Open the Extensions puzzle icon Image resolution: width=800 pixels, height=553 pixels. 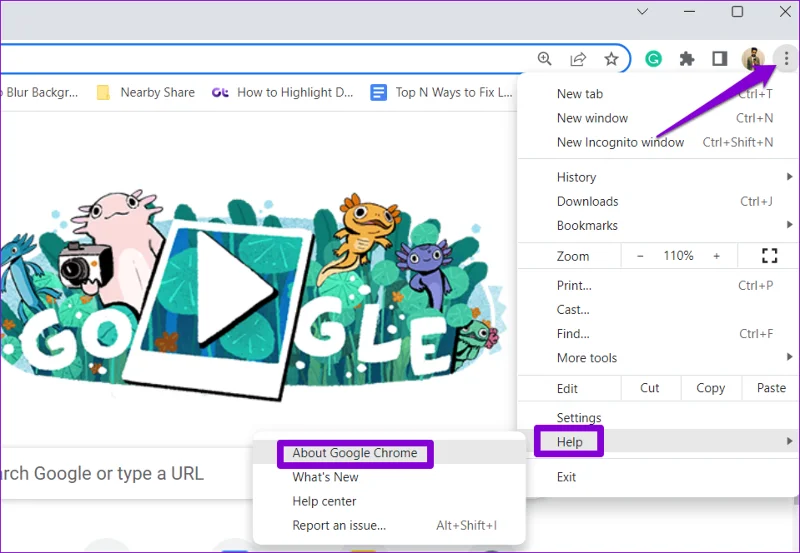point(687,59)
